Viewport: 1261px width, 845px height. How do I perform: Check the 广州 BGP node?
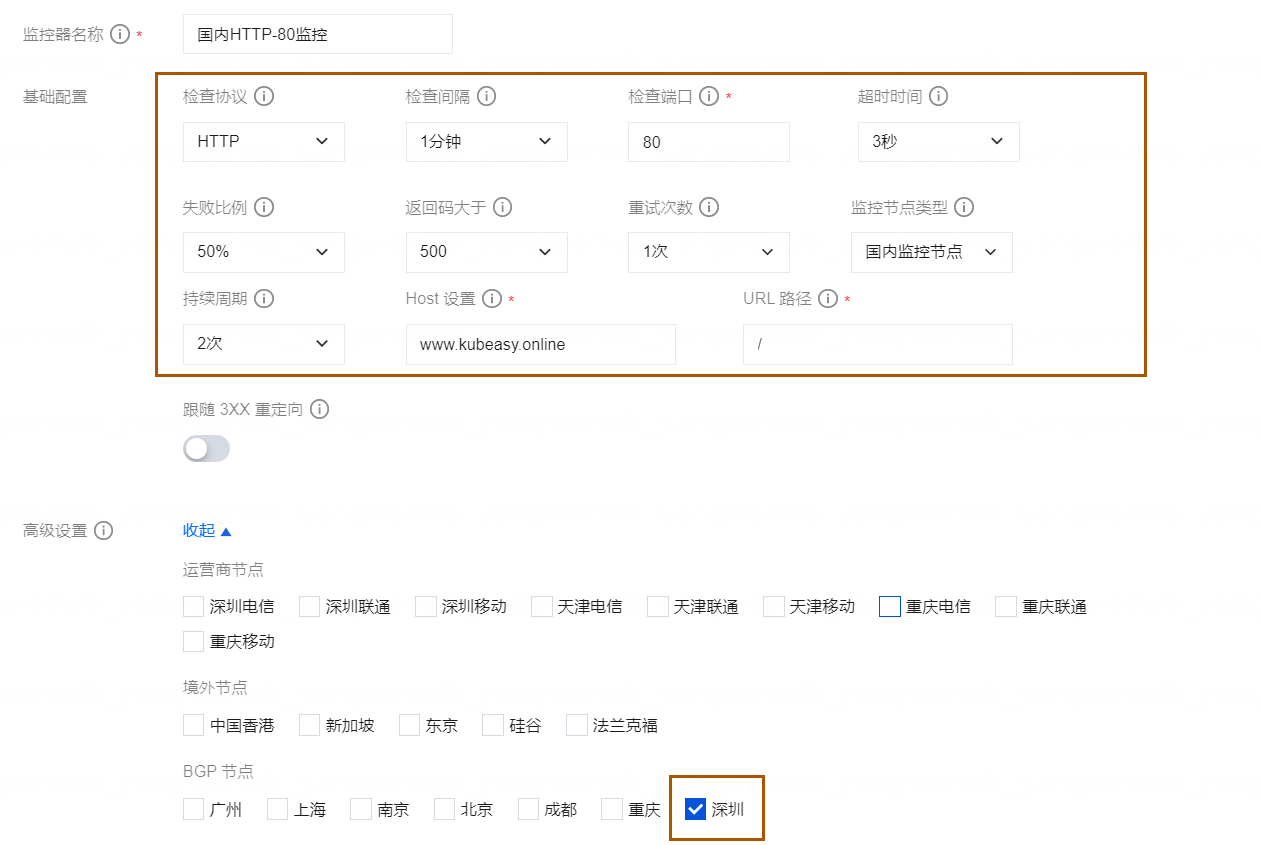194,809
